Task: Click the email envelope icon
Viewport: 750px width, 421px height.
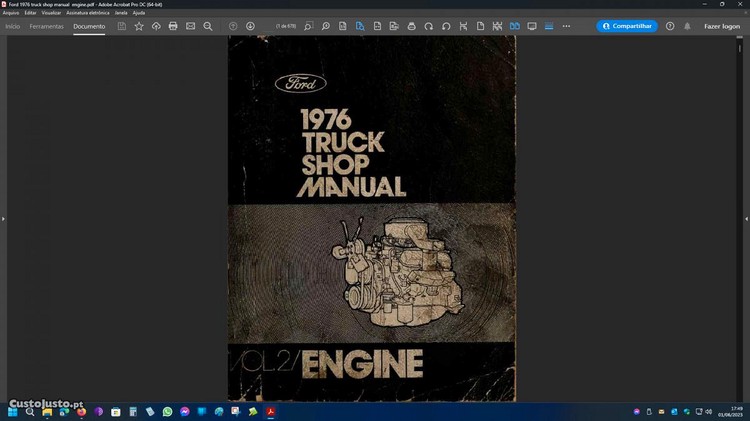Action: 190,26
